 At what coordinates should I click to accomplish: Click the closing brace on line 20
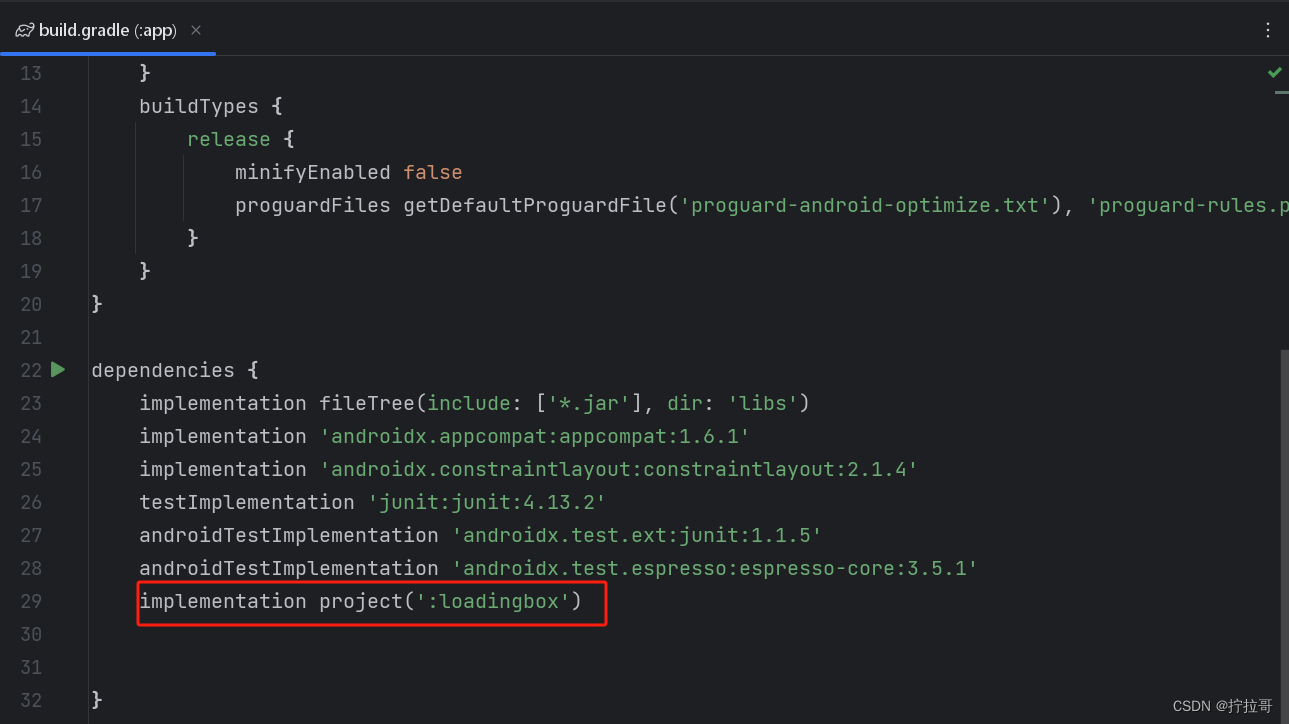(97, 304)
